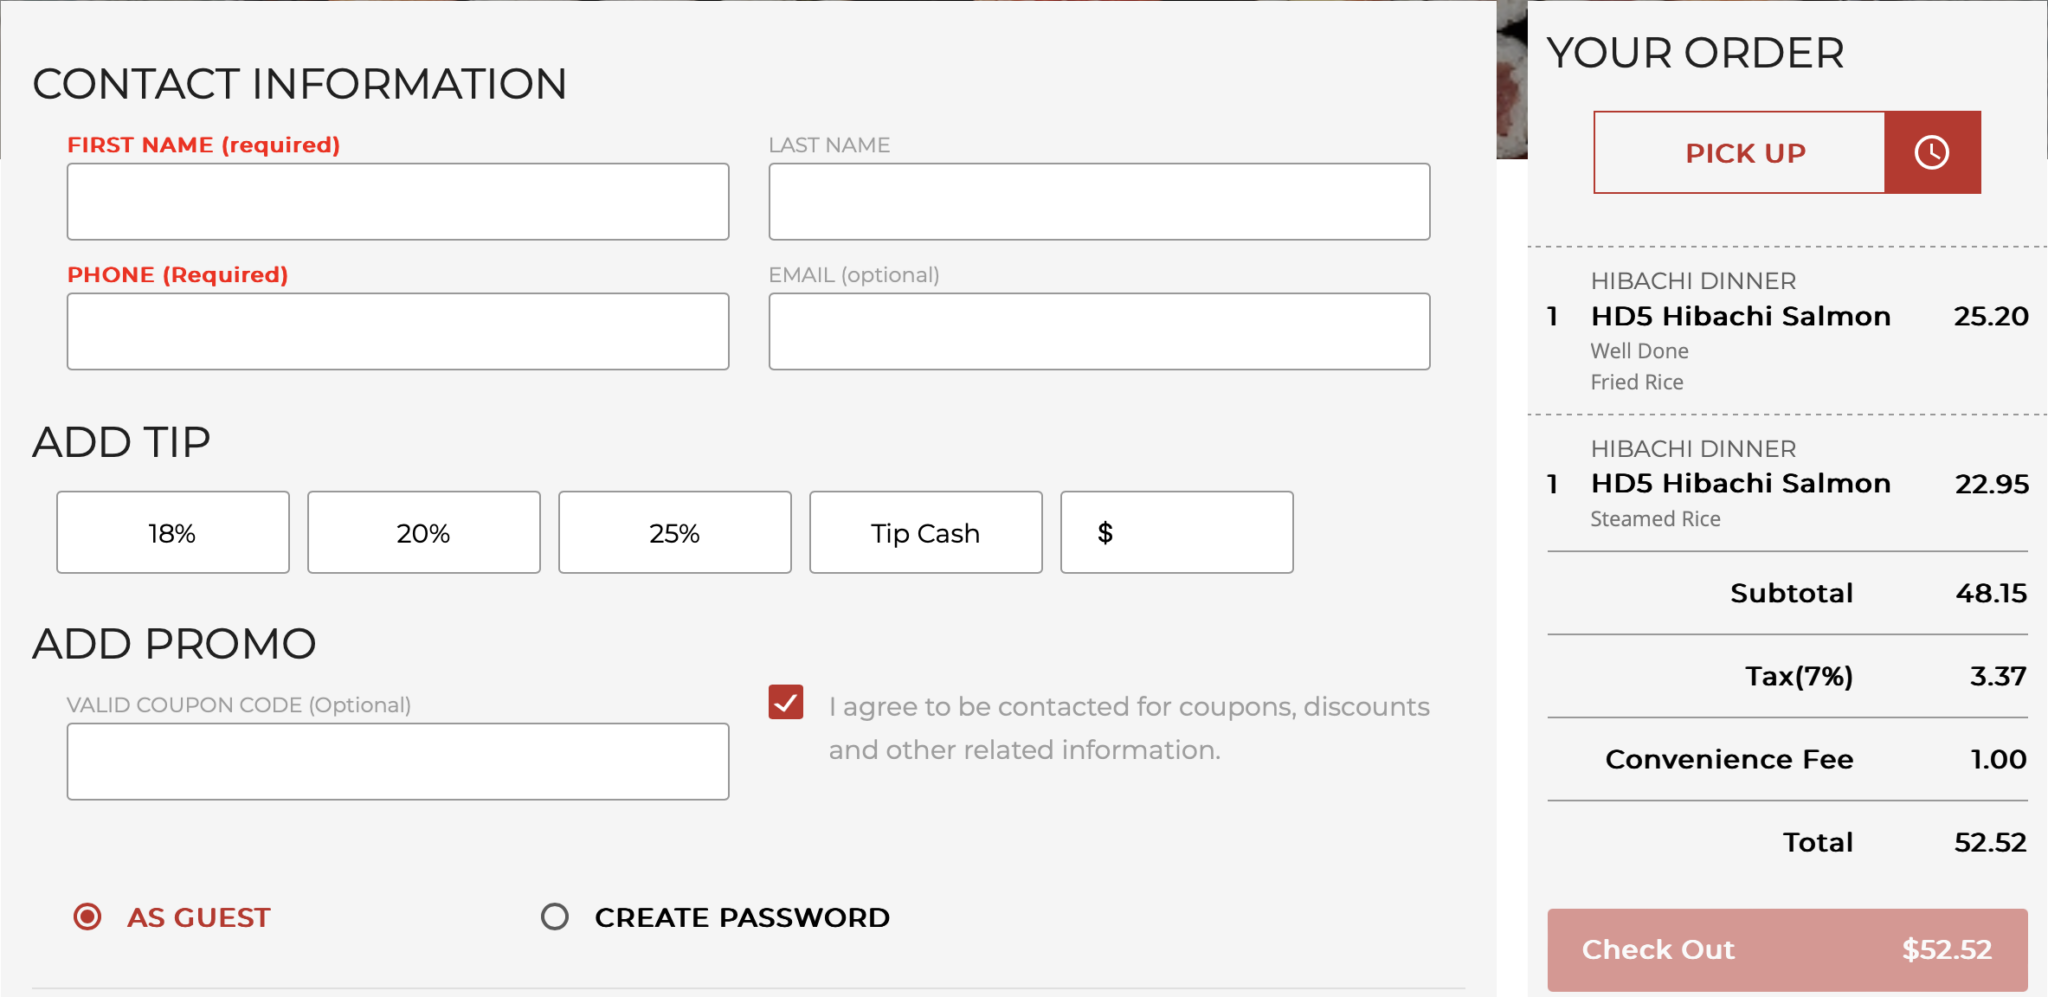The image size is (2048, 997).
Task: Click into the Last Name field
Action: (1099, 202)
